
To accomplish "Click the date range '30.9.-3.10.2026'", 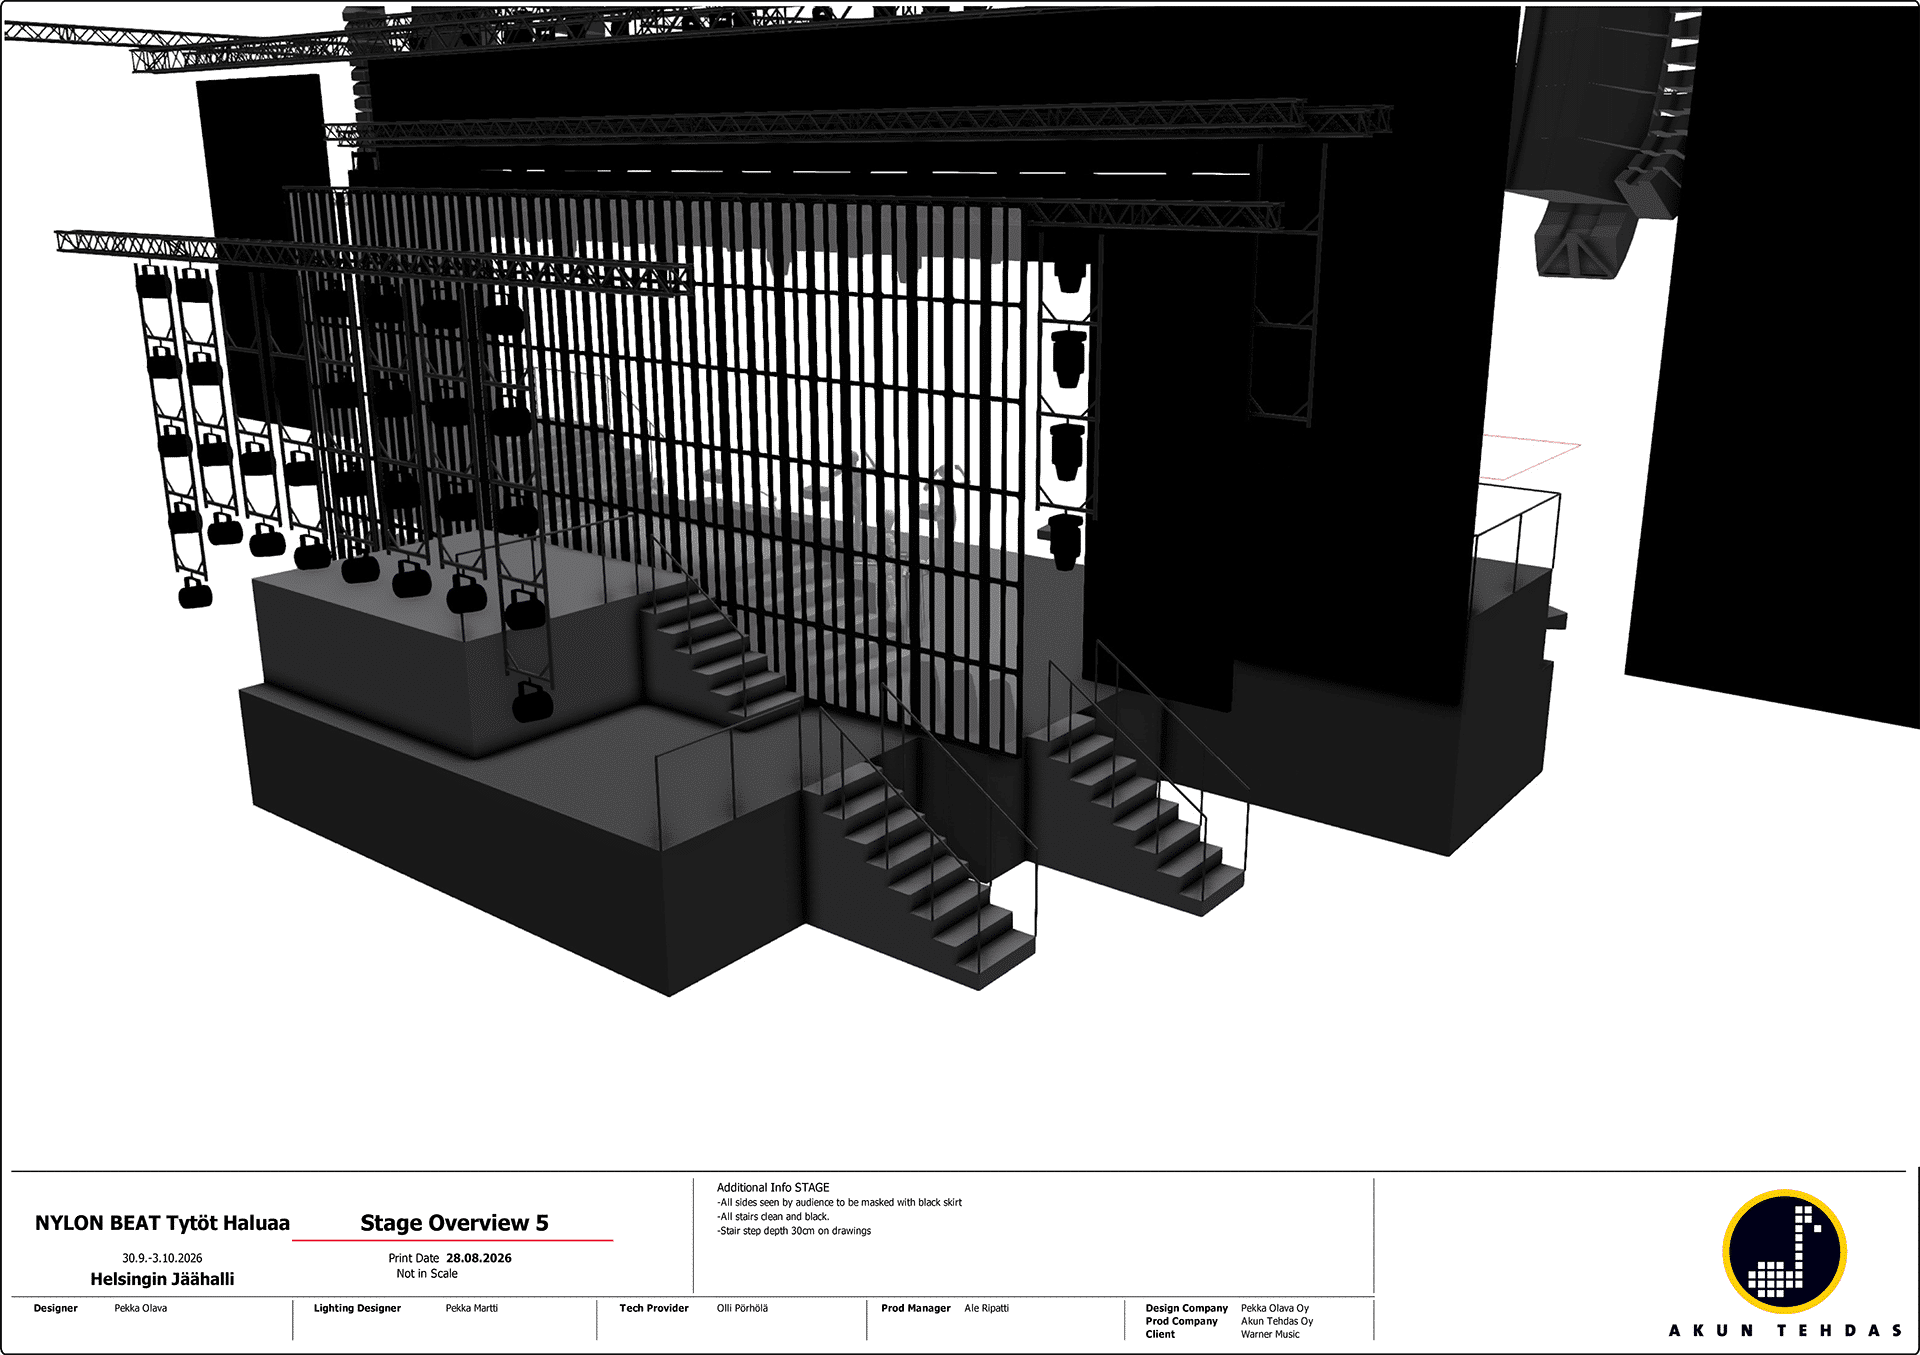I will click(162, 1258).
